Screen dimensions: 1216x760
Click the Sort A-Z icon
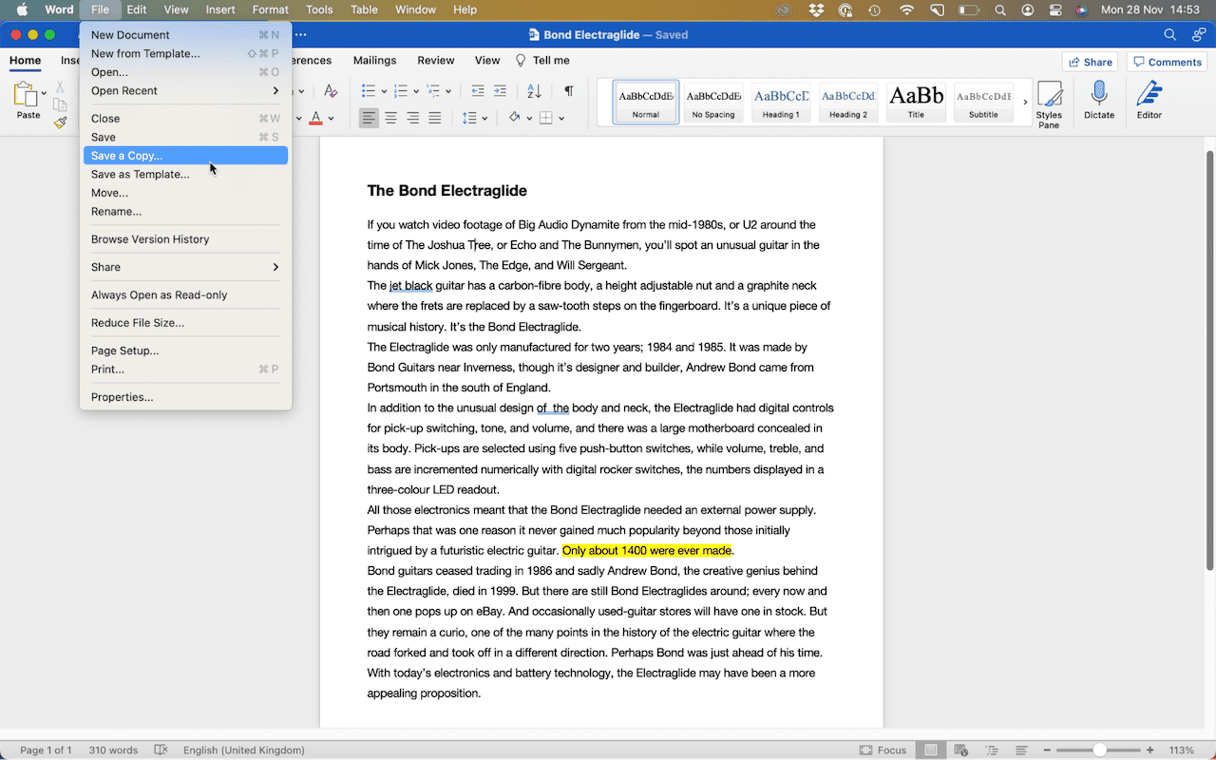(534, 91)
